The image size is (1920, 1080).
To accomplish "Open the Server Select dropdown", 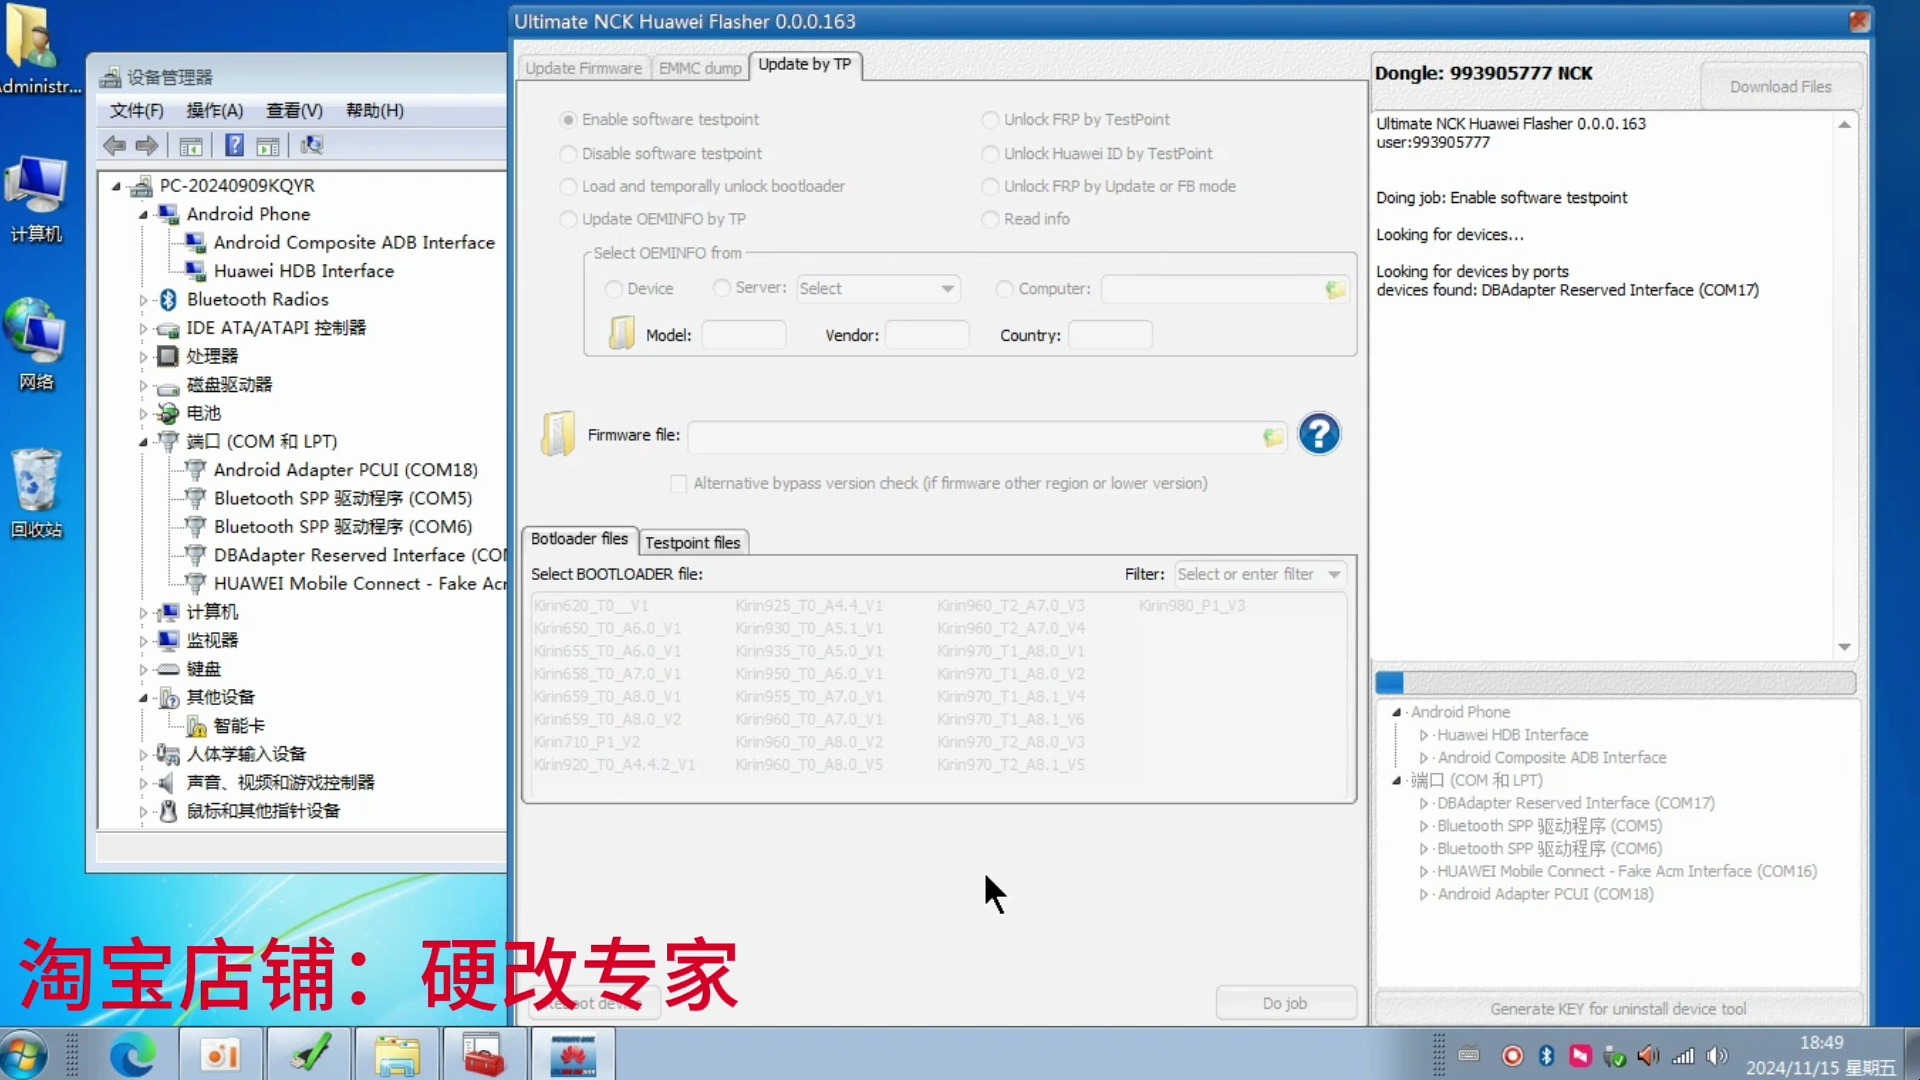I will [878, 289].
